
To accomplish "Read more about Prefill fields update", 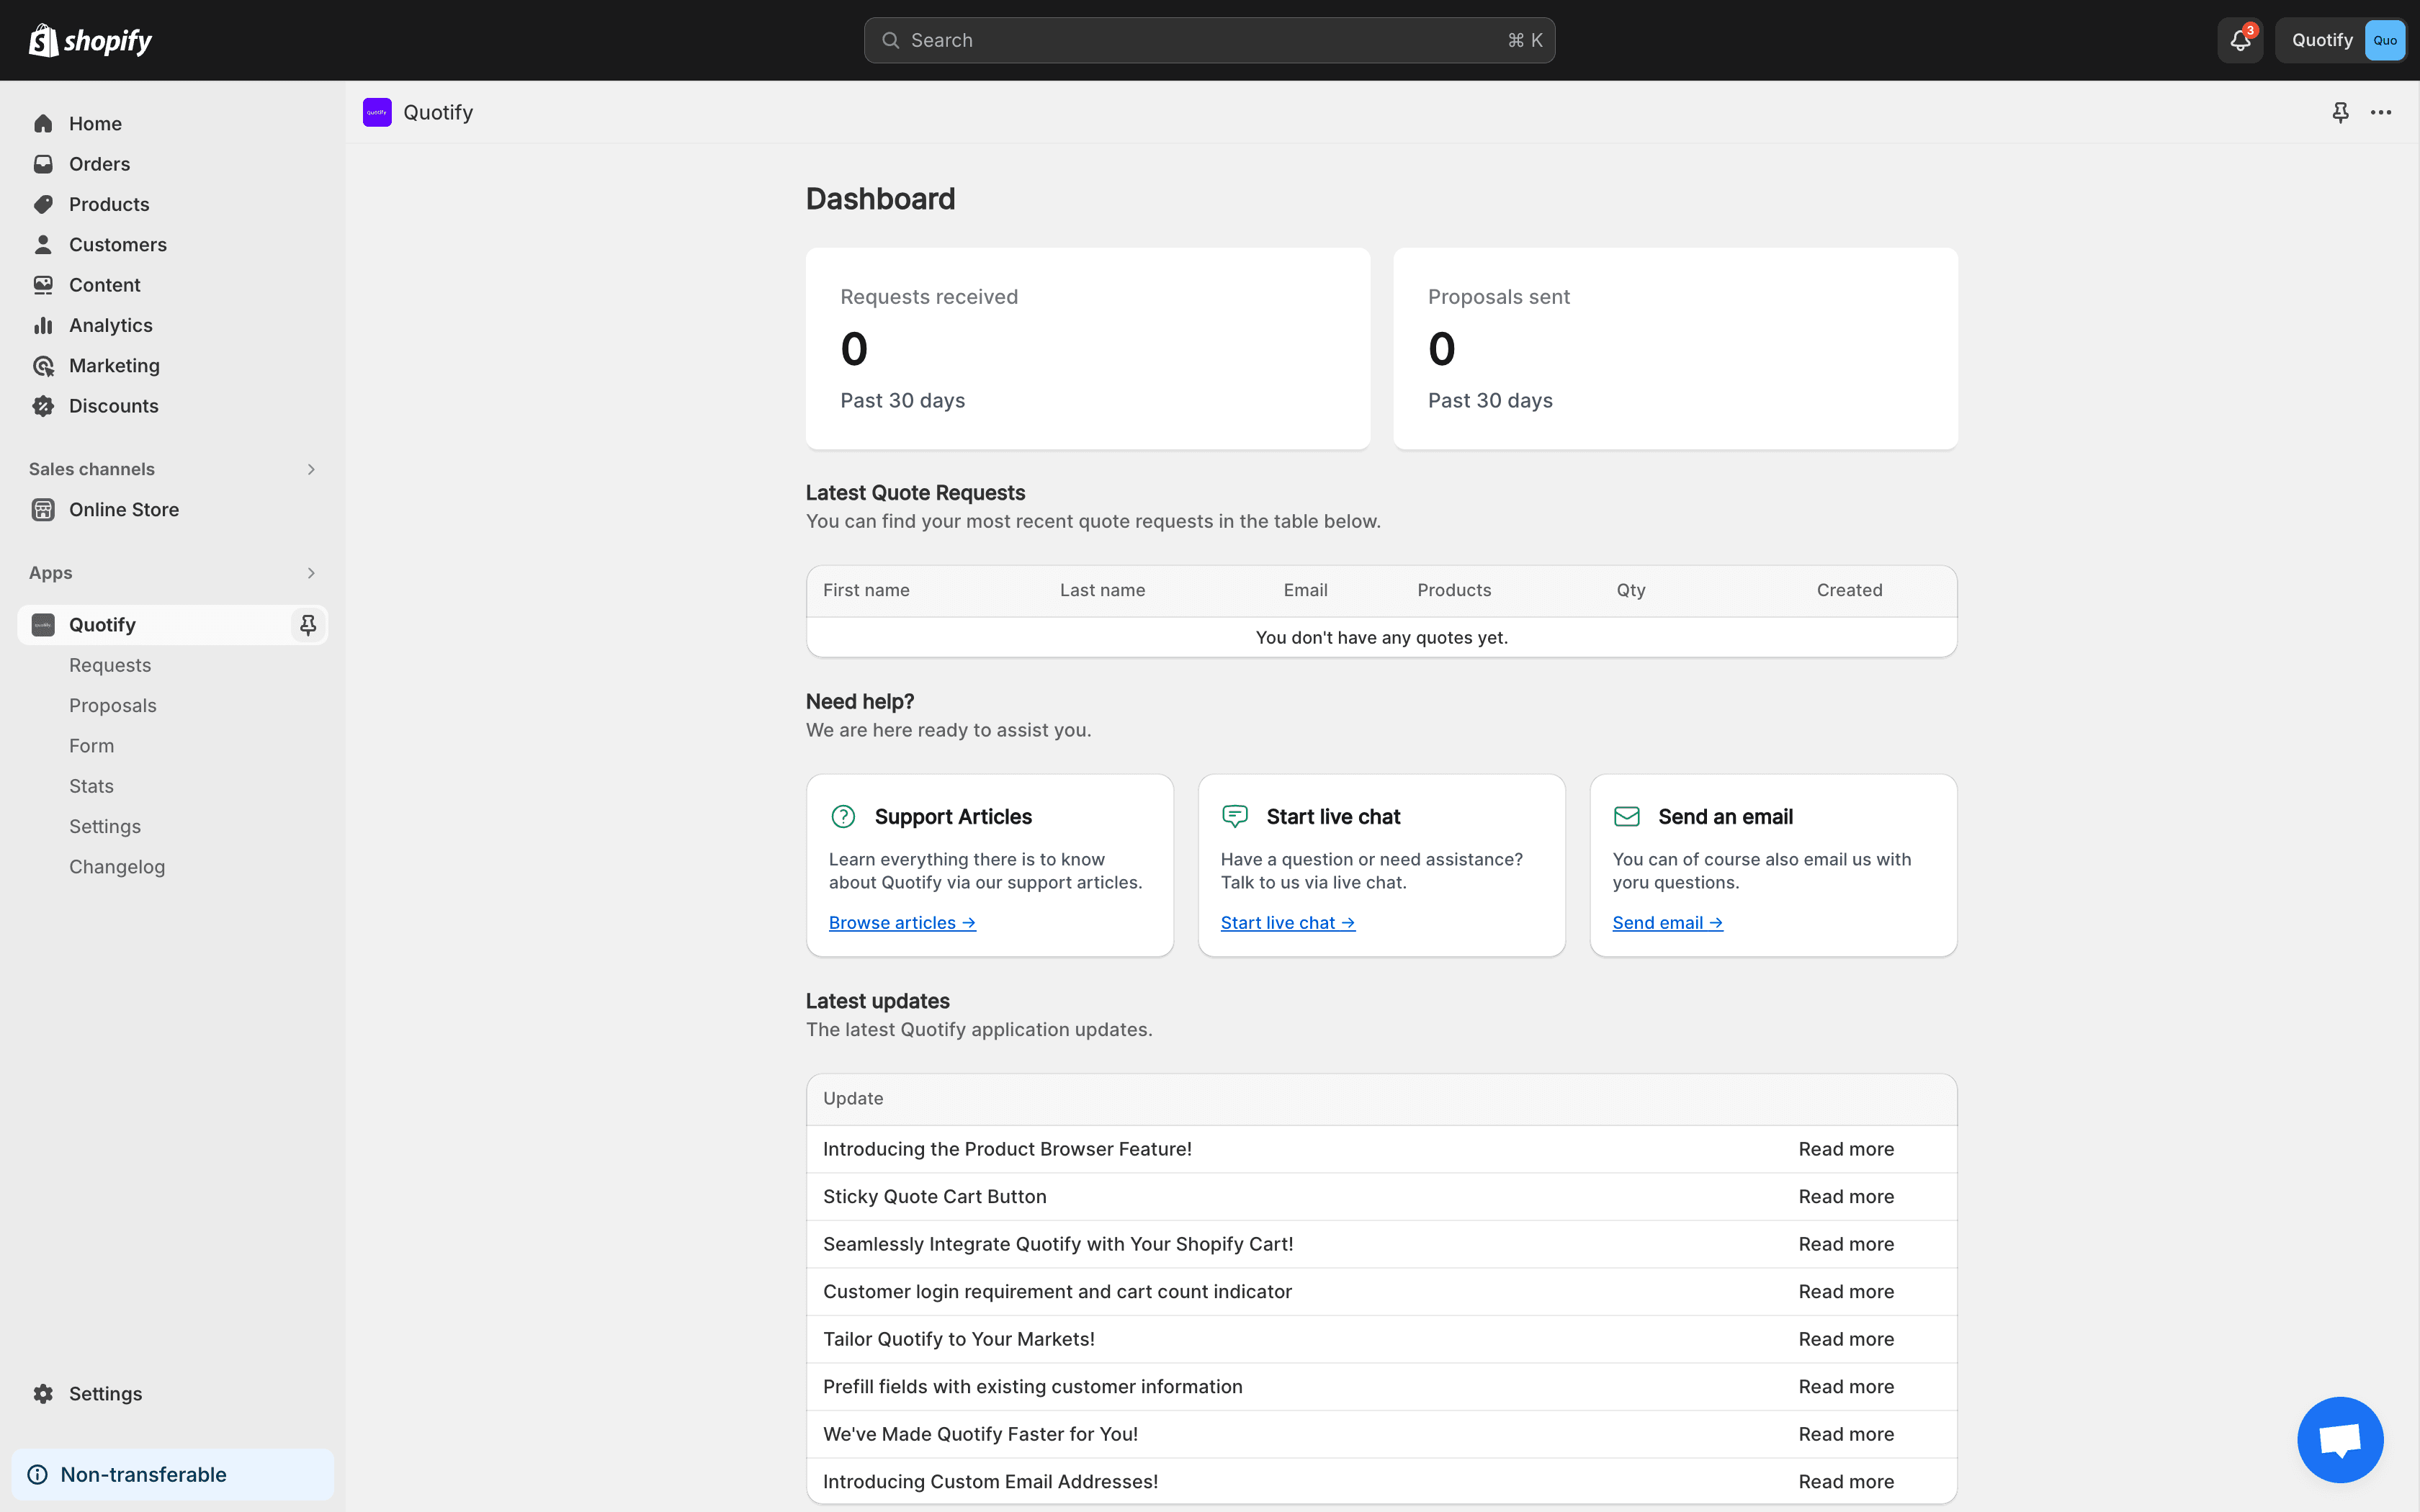I will point(1846,1386).
